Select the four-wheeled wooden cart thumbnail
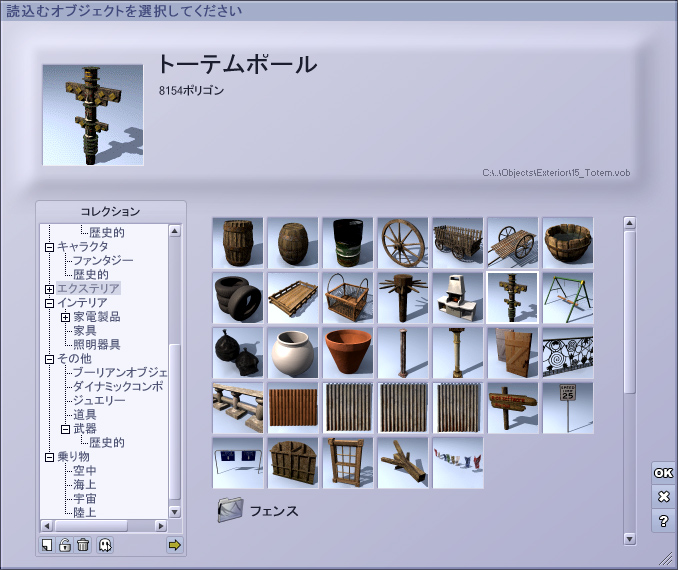The width and height of the screenshot is (678, 570). point(458,243)
